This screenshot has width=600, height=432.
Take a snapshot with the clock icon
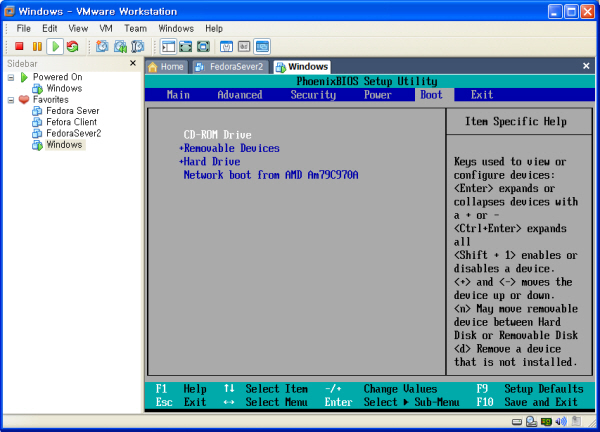pyautogui.click(x=102, y=47)
